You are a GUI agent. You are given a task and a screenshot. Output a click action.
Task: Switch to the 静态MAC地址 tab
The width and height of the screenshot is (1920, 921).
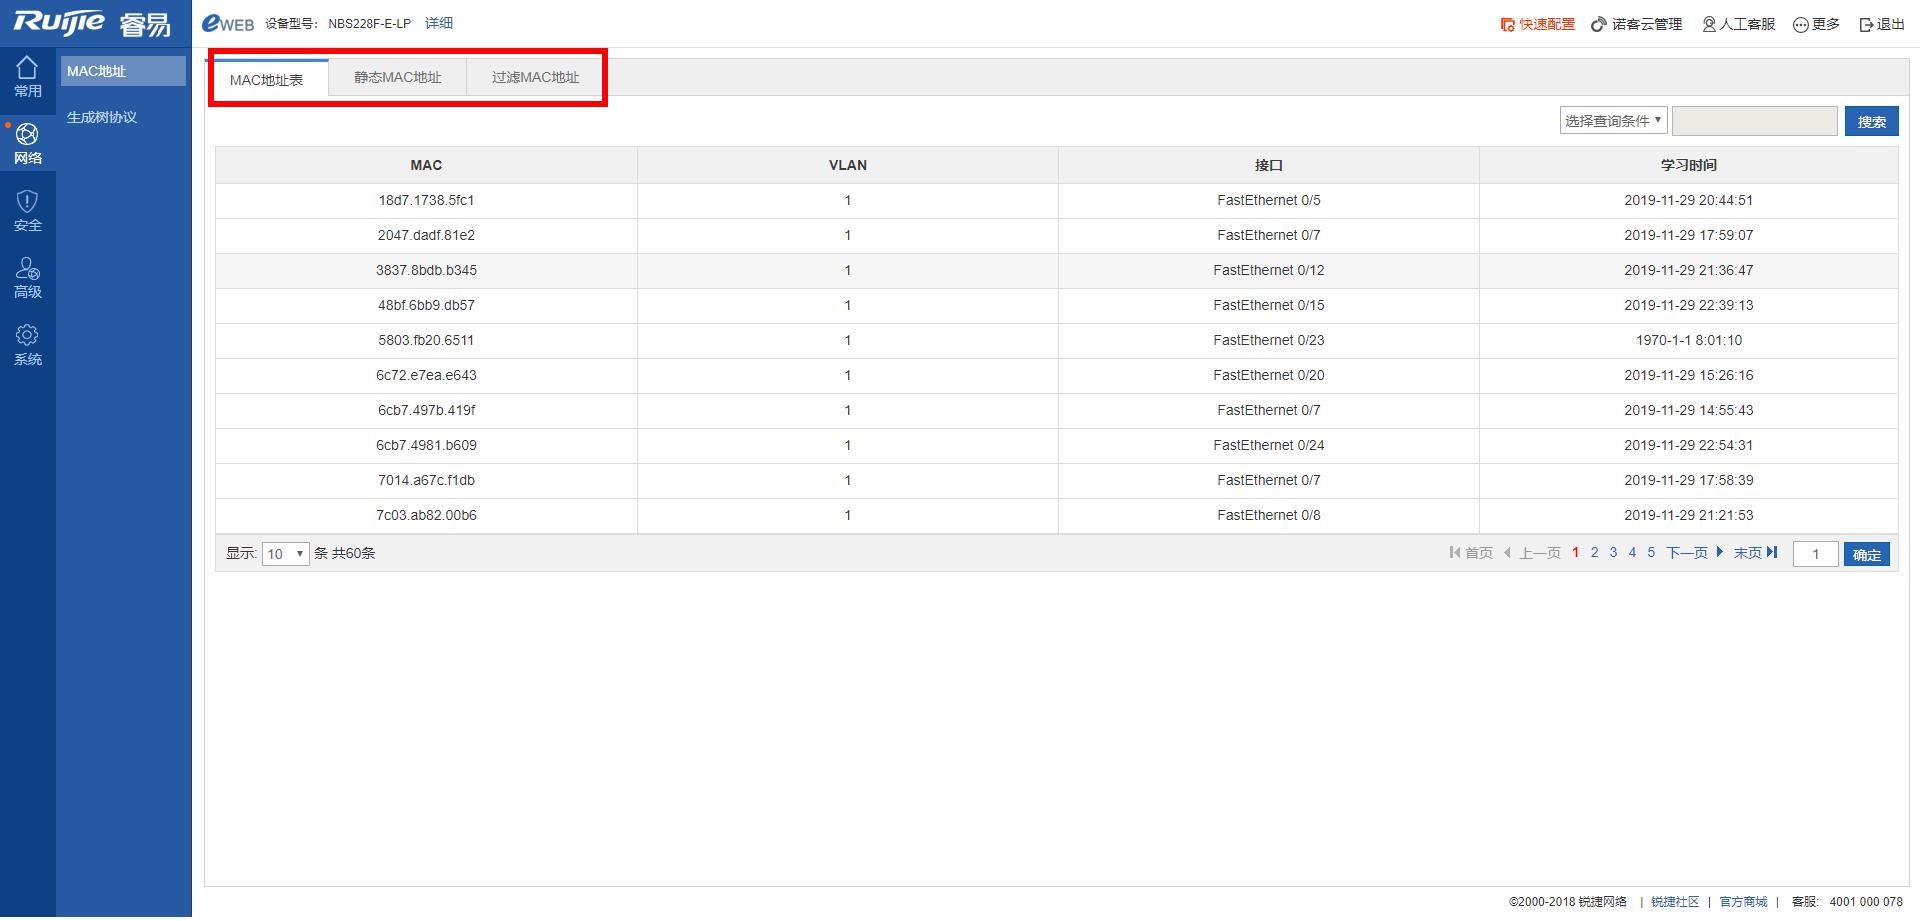(x=397, y=78)
